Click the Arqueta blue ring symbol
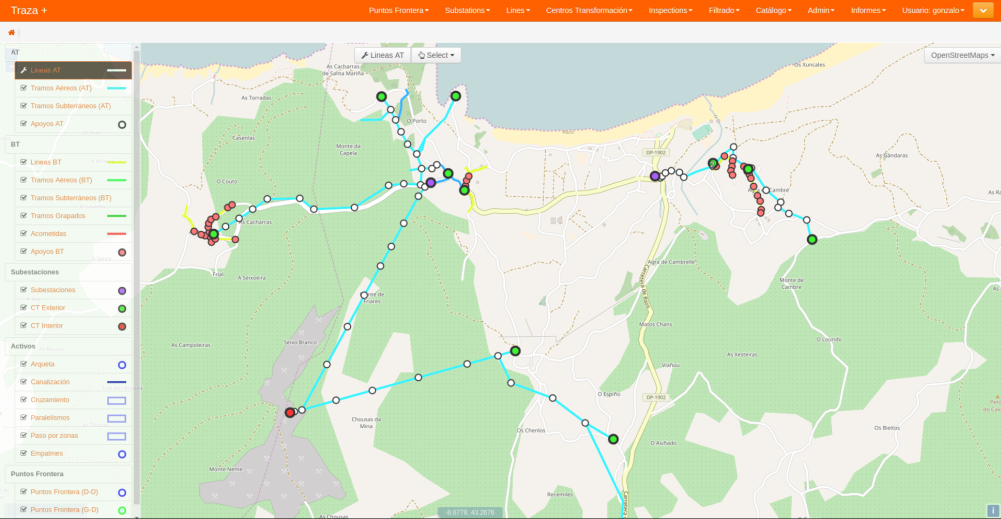Viewport: 1001px width, 519px height. pyautogui.click(x=122, y=365)
